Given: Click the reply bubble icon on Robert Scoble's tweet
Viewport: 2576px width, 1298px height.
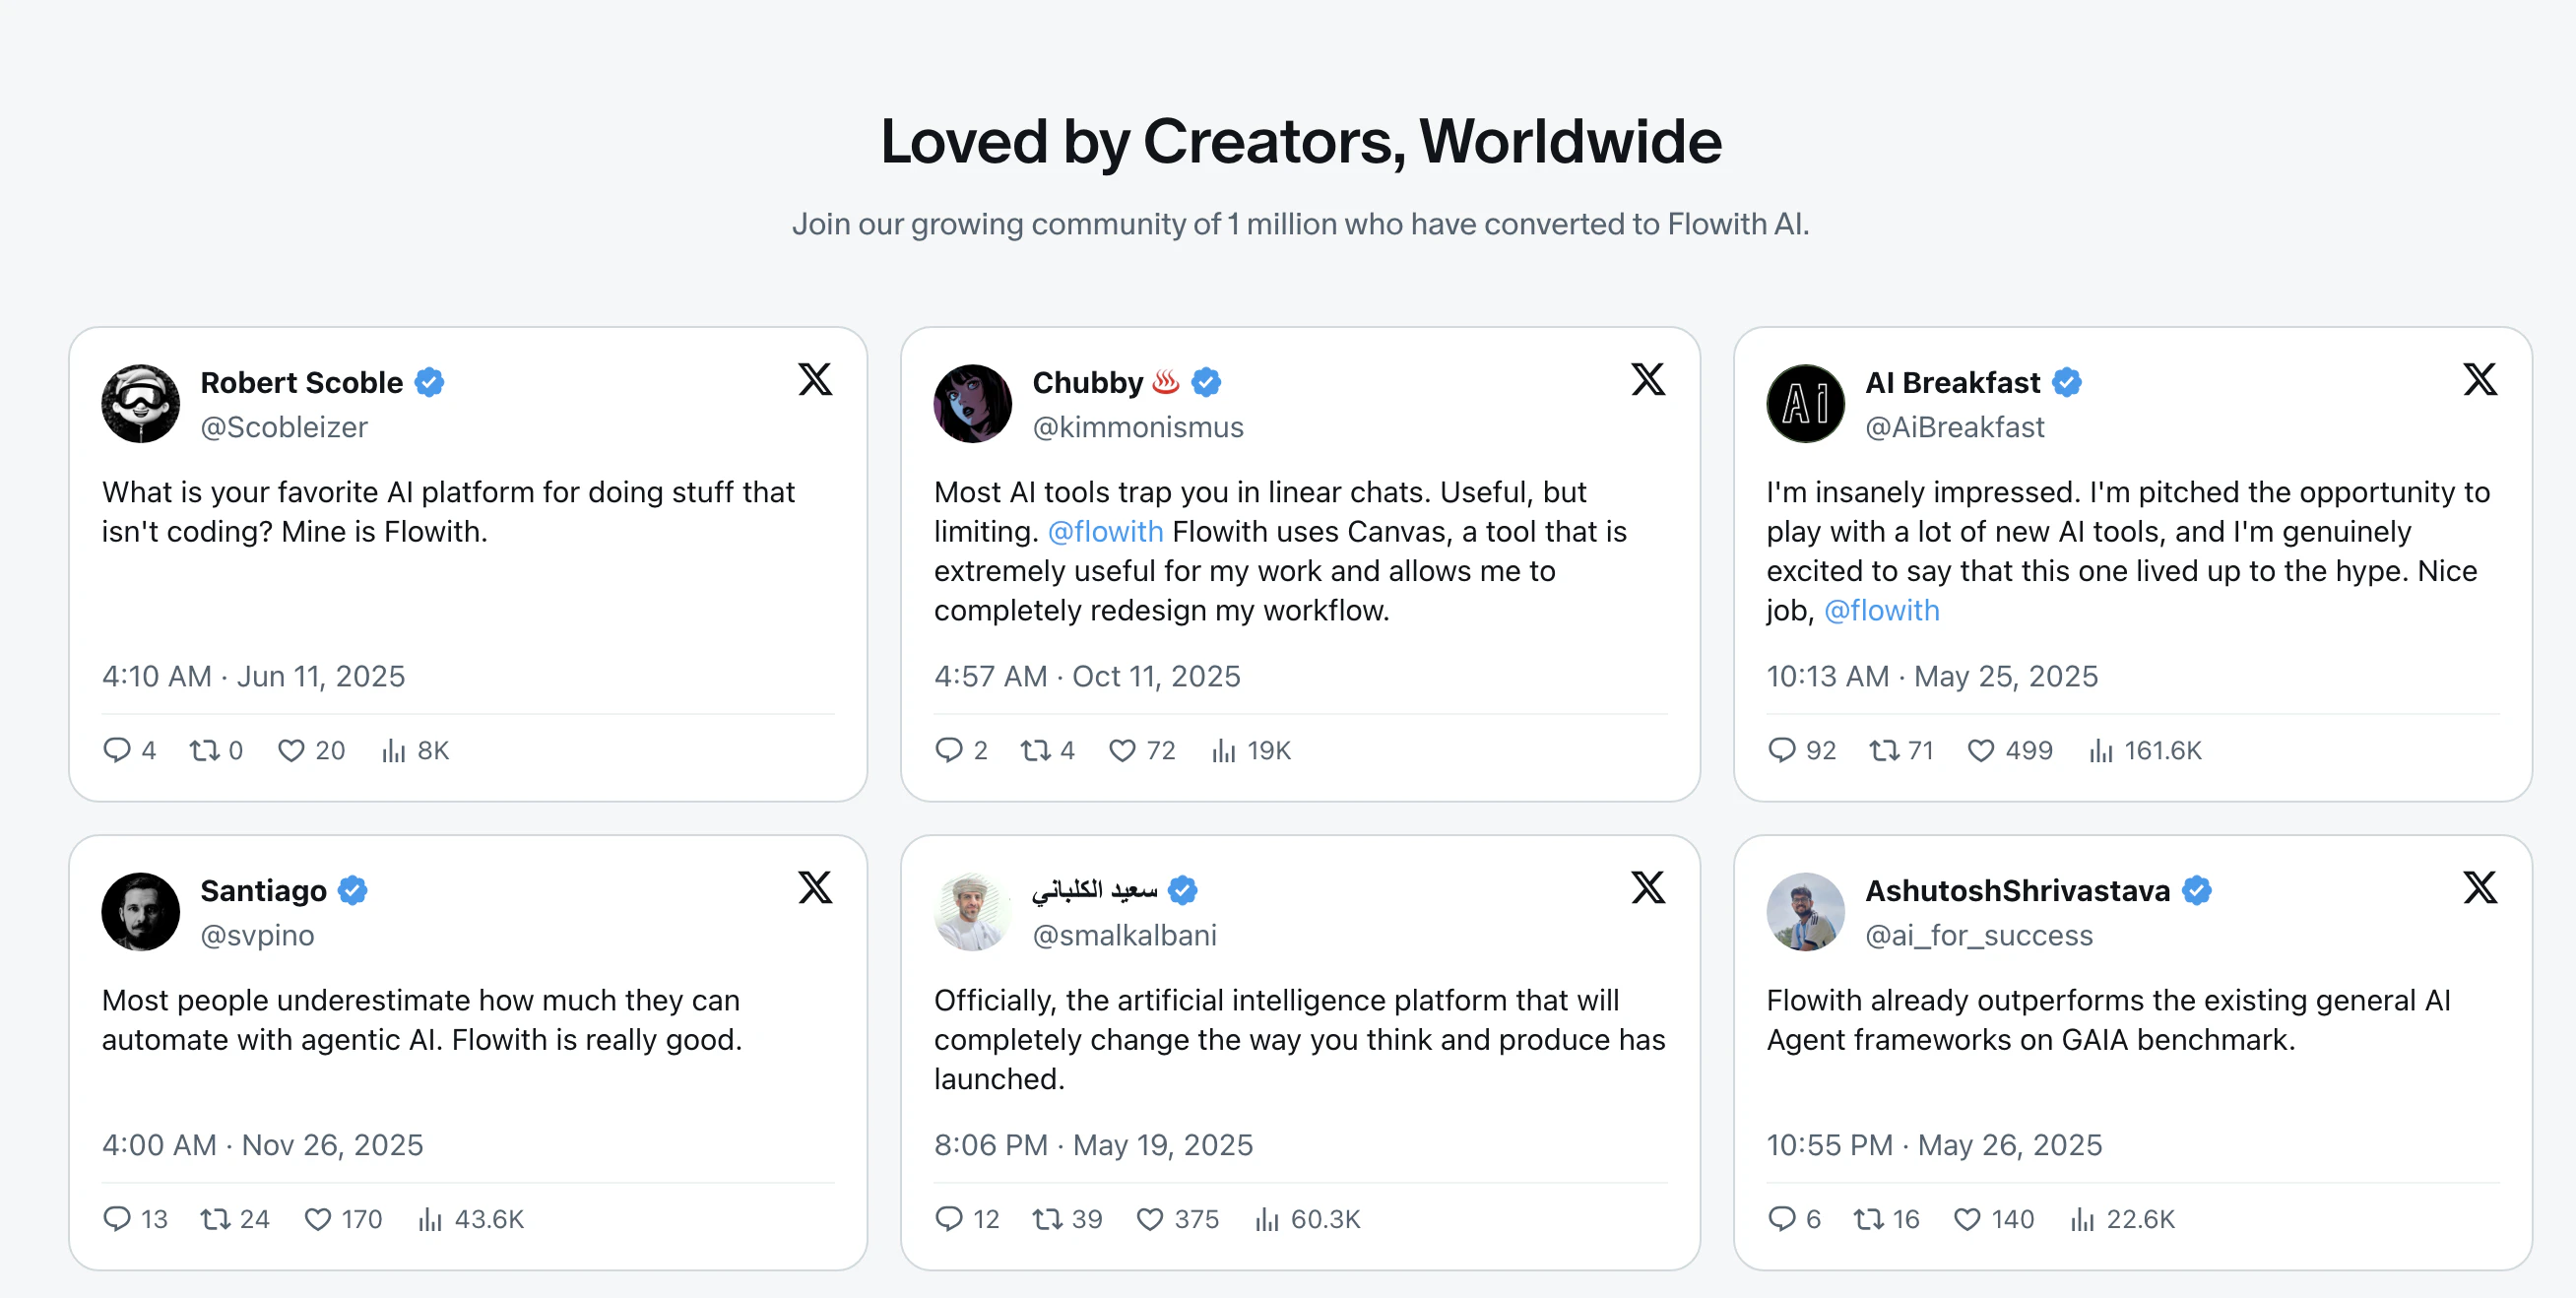Looking at the screenshot, I should tap(117, 750).
